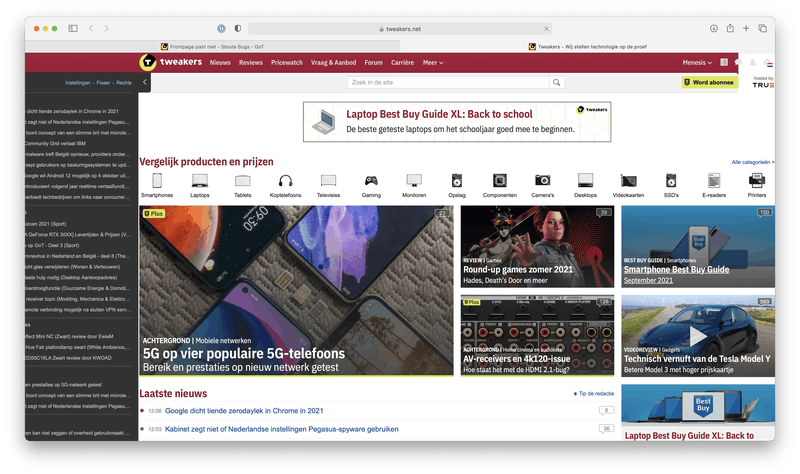Open the Laptops category icon
Image resolution: width=800 pixels, height=474 pixels.
tap(199, 181)
